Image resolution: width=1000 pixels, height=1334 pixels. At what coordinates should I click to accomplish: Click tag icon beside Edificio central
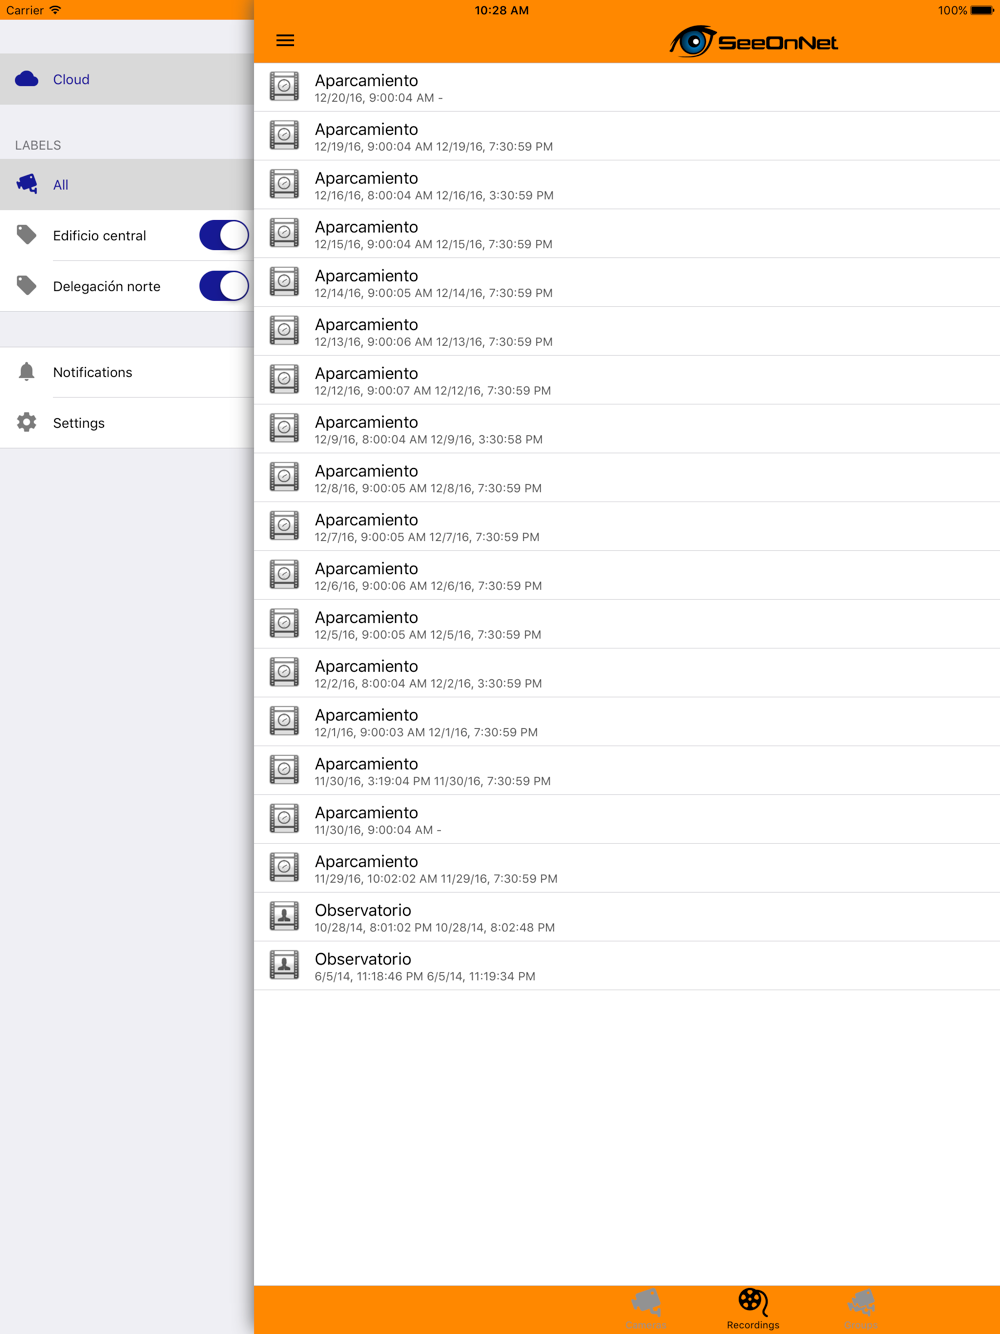point(27,235)
